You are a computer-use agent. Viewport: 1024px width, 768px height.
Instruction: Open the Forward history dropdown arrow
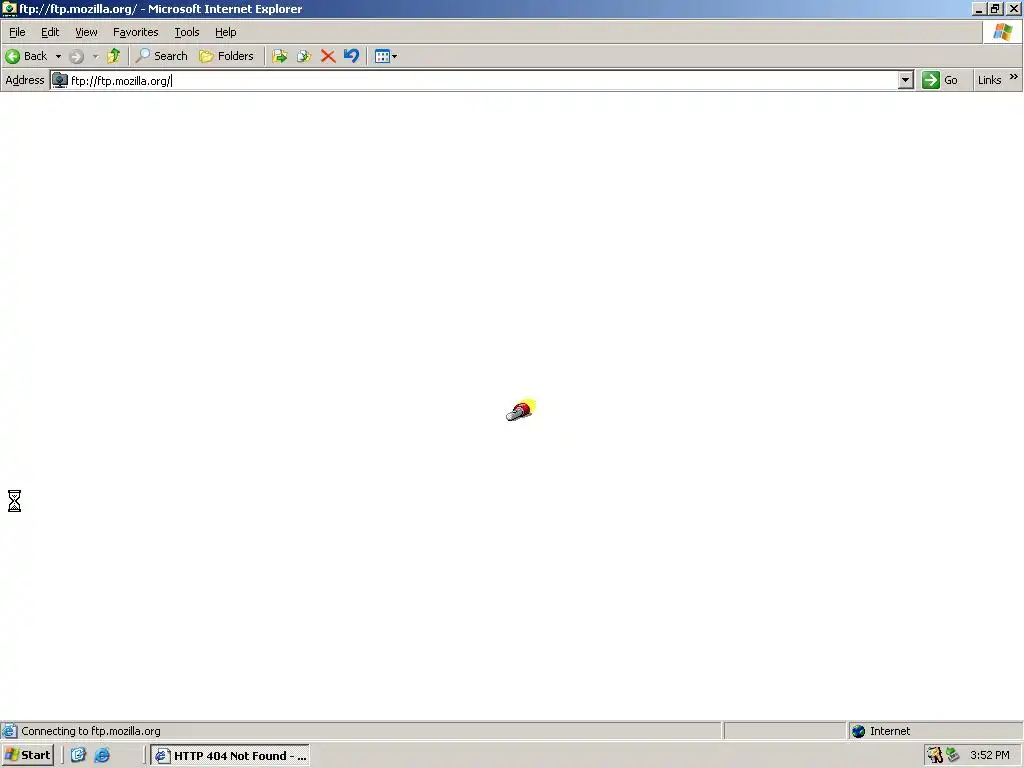pyautogui.click(x=95, y=56)
